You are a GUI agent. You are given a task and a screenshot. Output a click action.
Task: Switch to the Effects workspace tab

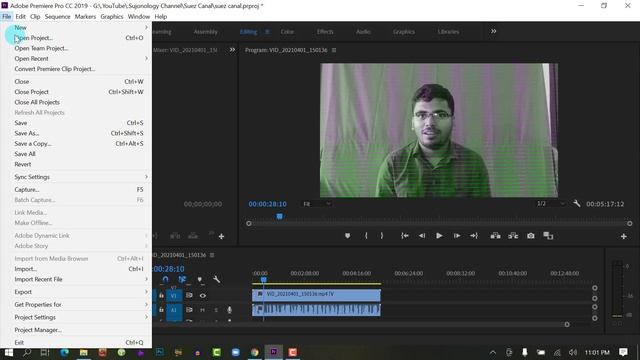coord(325,32)
